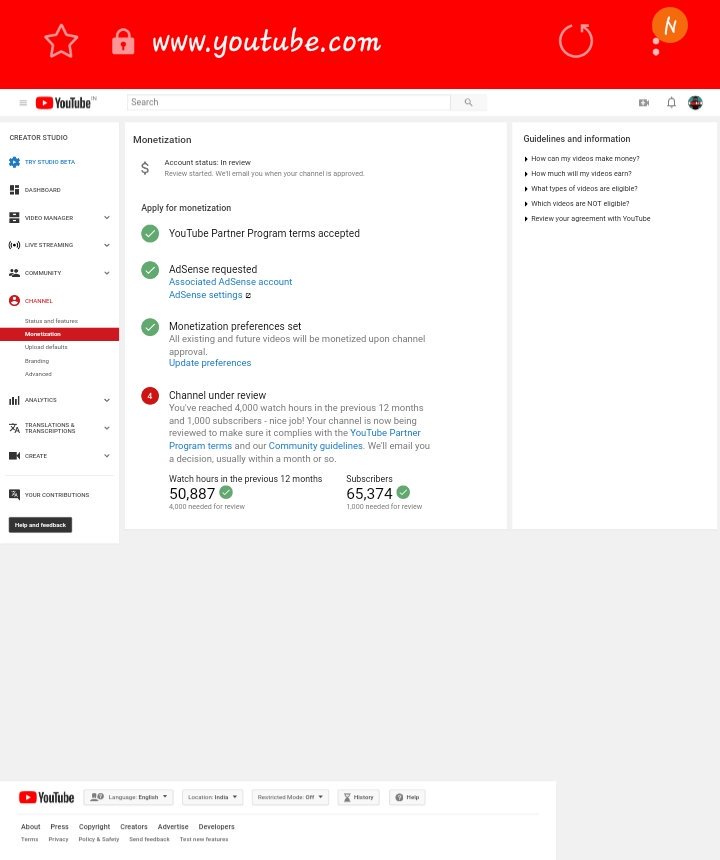Click the Analytics bar chart icon
This screenshot has width=720, height=860.
pyautogui.click(x=14, y=400)
